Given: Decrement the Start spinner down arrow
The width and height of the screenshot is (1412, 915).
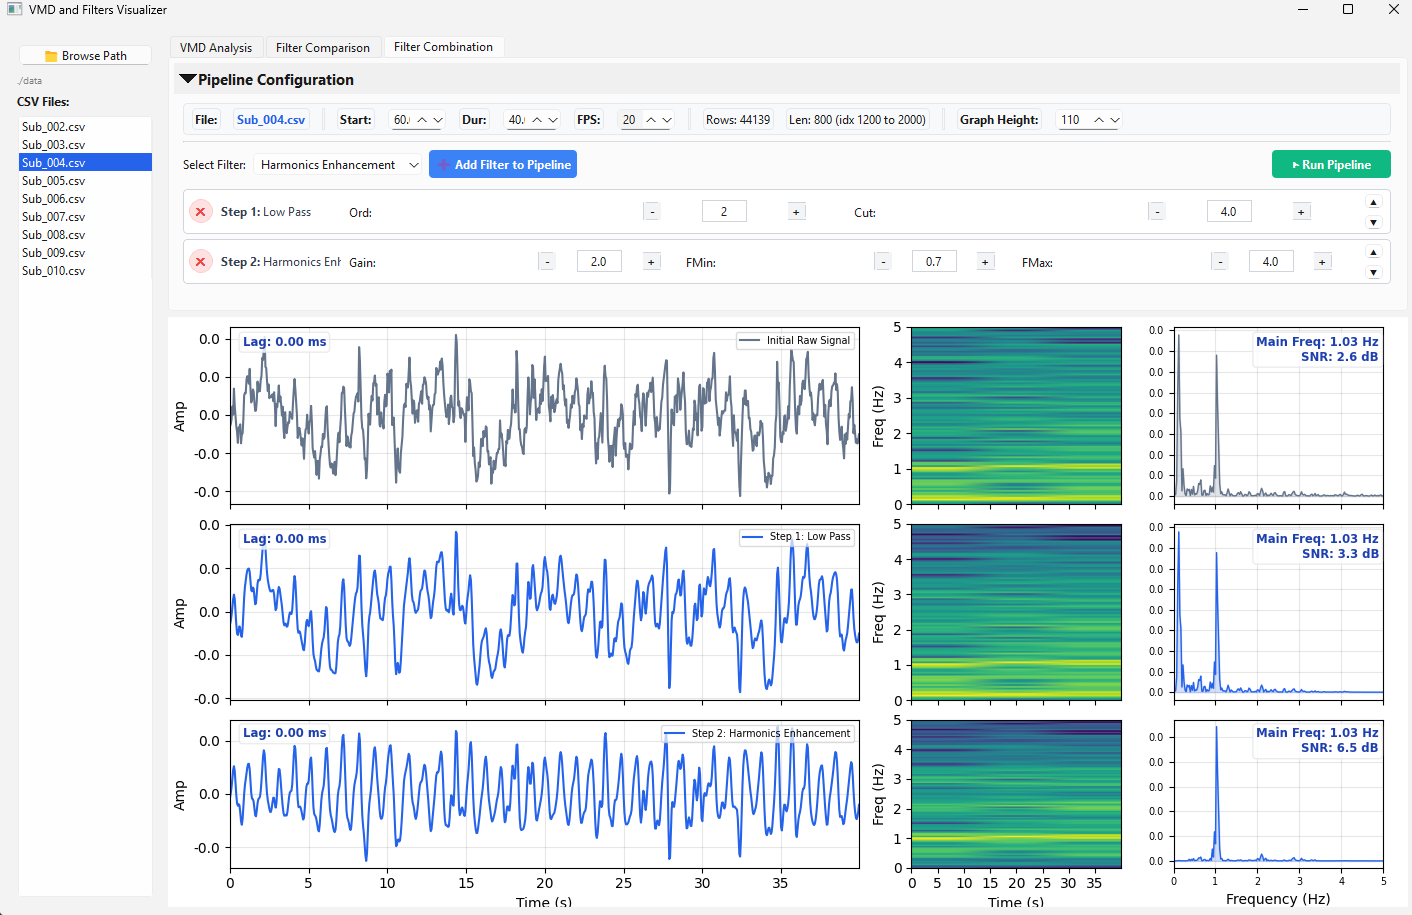Looking at the screenshot, I should pyautogui.click(x=438, y=120).
